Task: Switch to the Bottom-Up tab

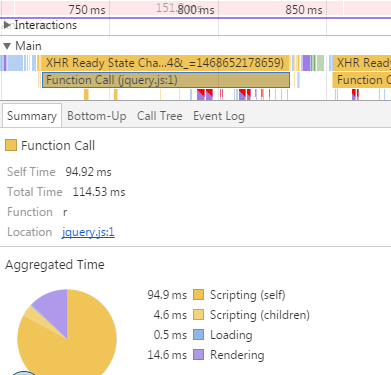Action: click(x=97, y=116)
